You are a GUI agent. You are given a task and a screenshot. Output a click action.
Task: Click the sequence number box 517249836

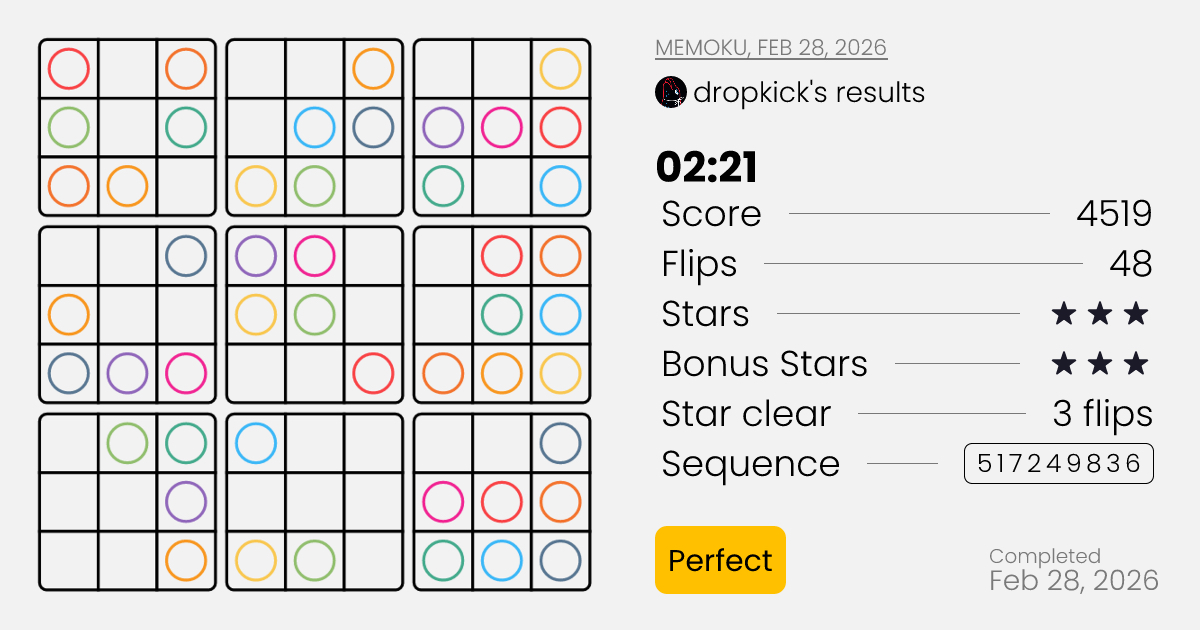(x=1059, y=464)
